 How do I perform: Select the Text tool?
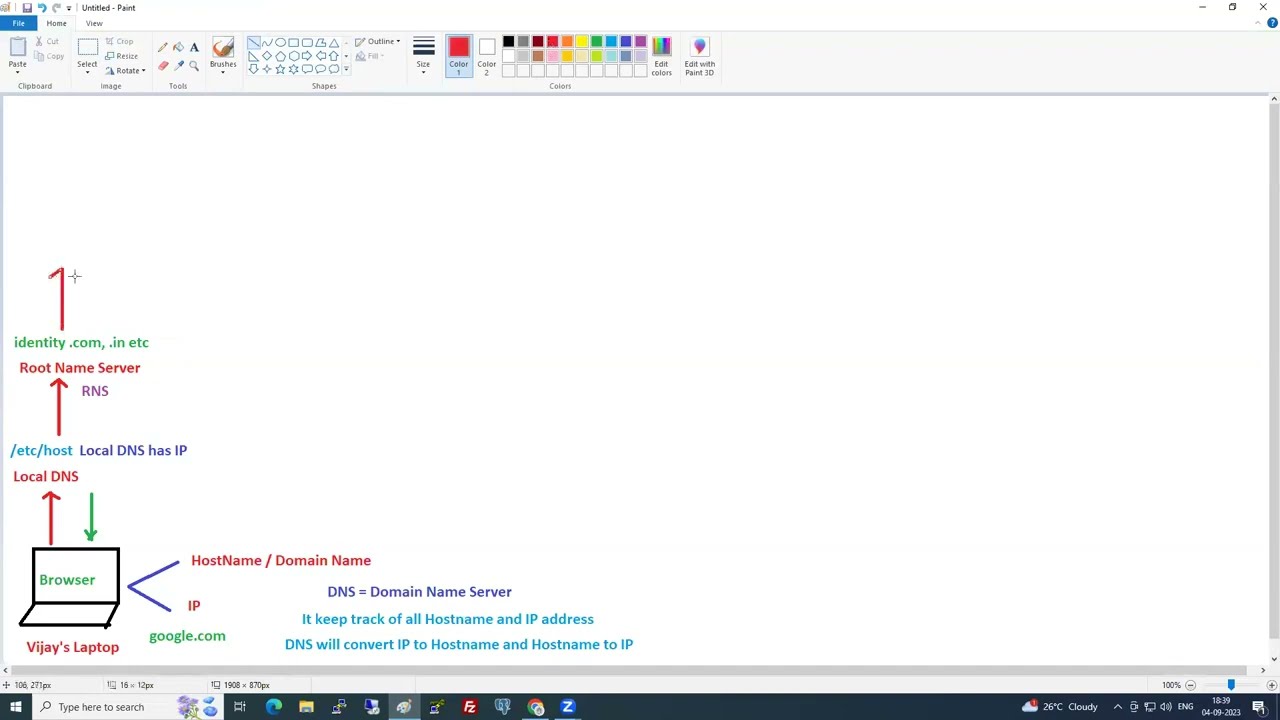(x=194, y=47)
